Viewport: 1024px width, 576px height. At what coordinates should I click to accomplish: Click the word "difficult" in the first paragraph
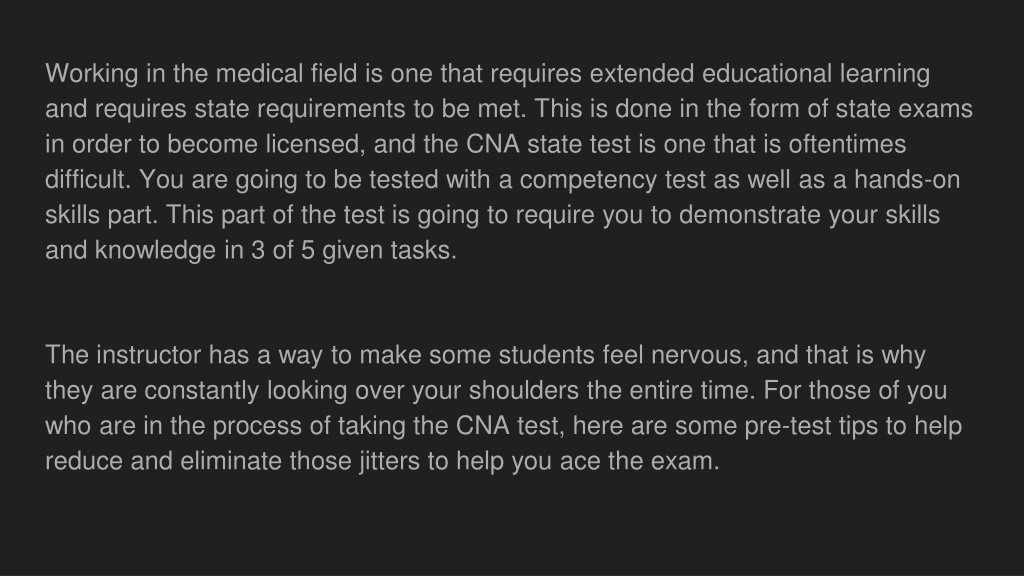pos(88,180)
